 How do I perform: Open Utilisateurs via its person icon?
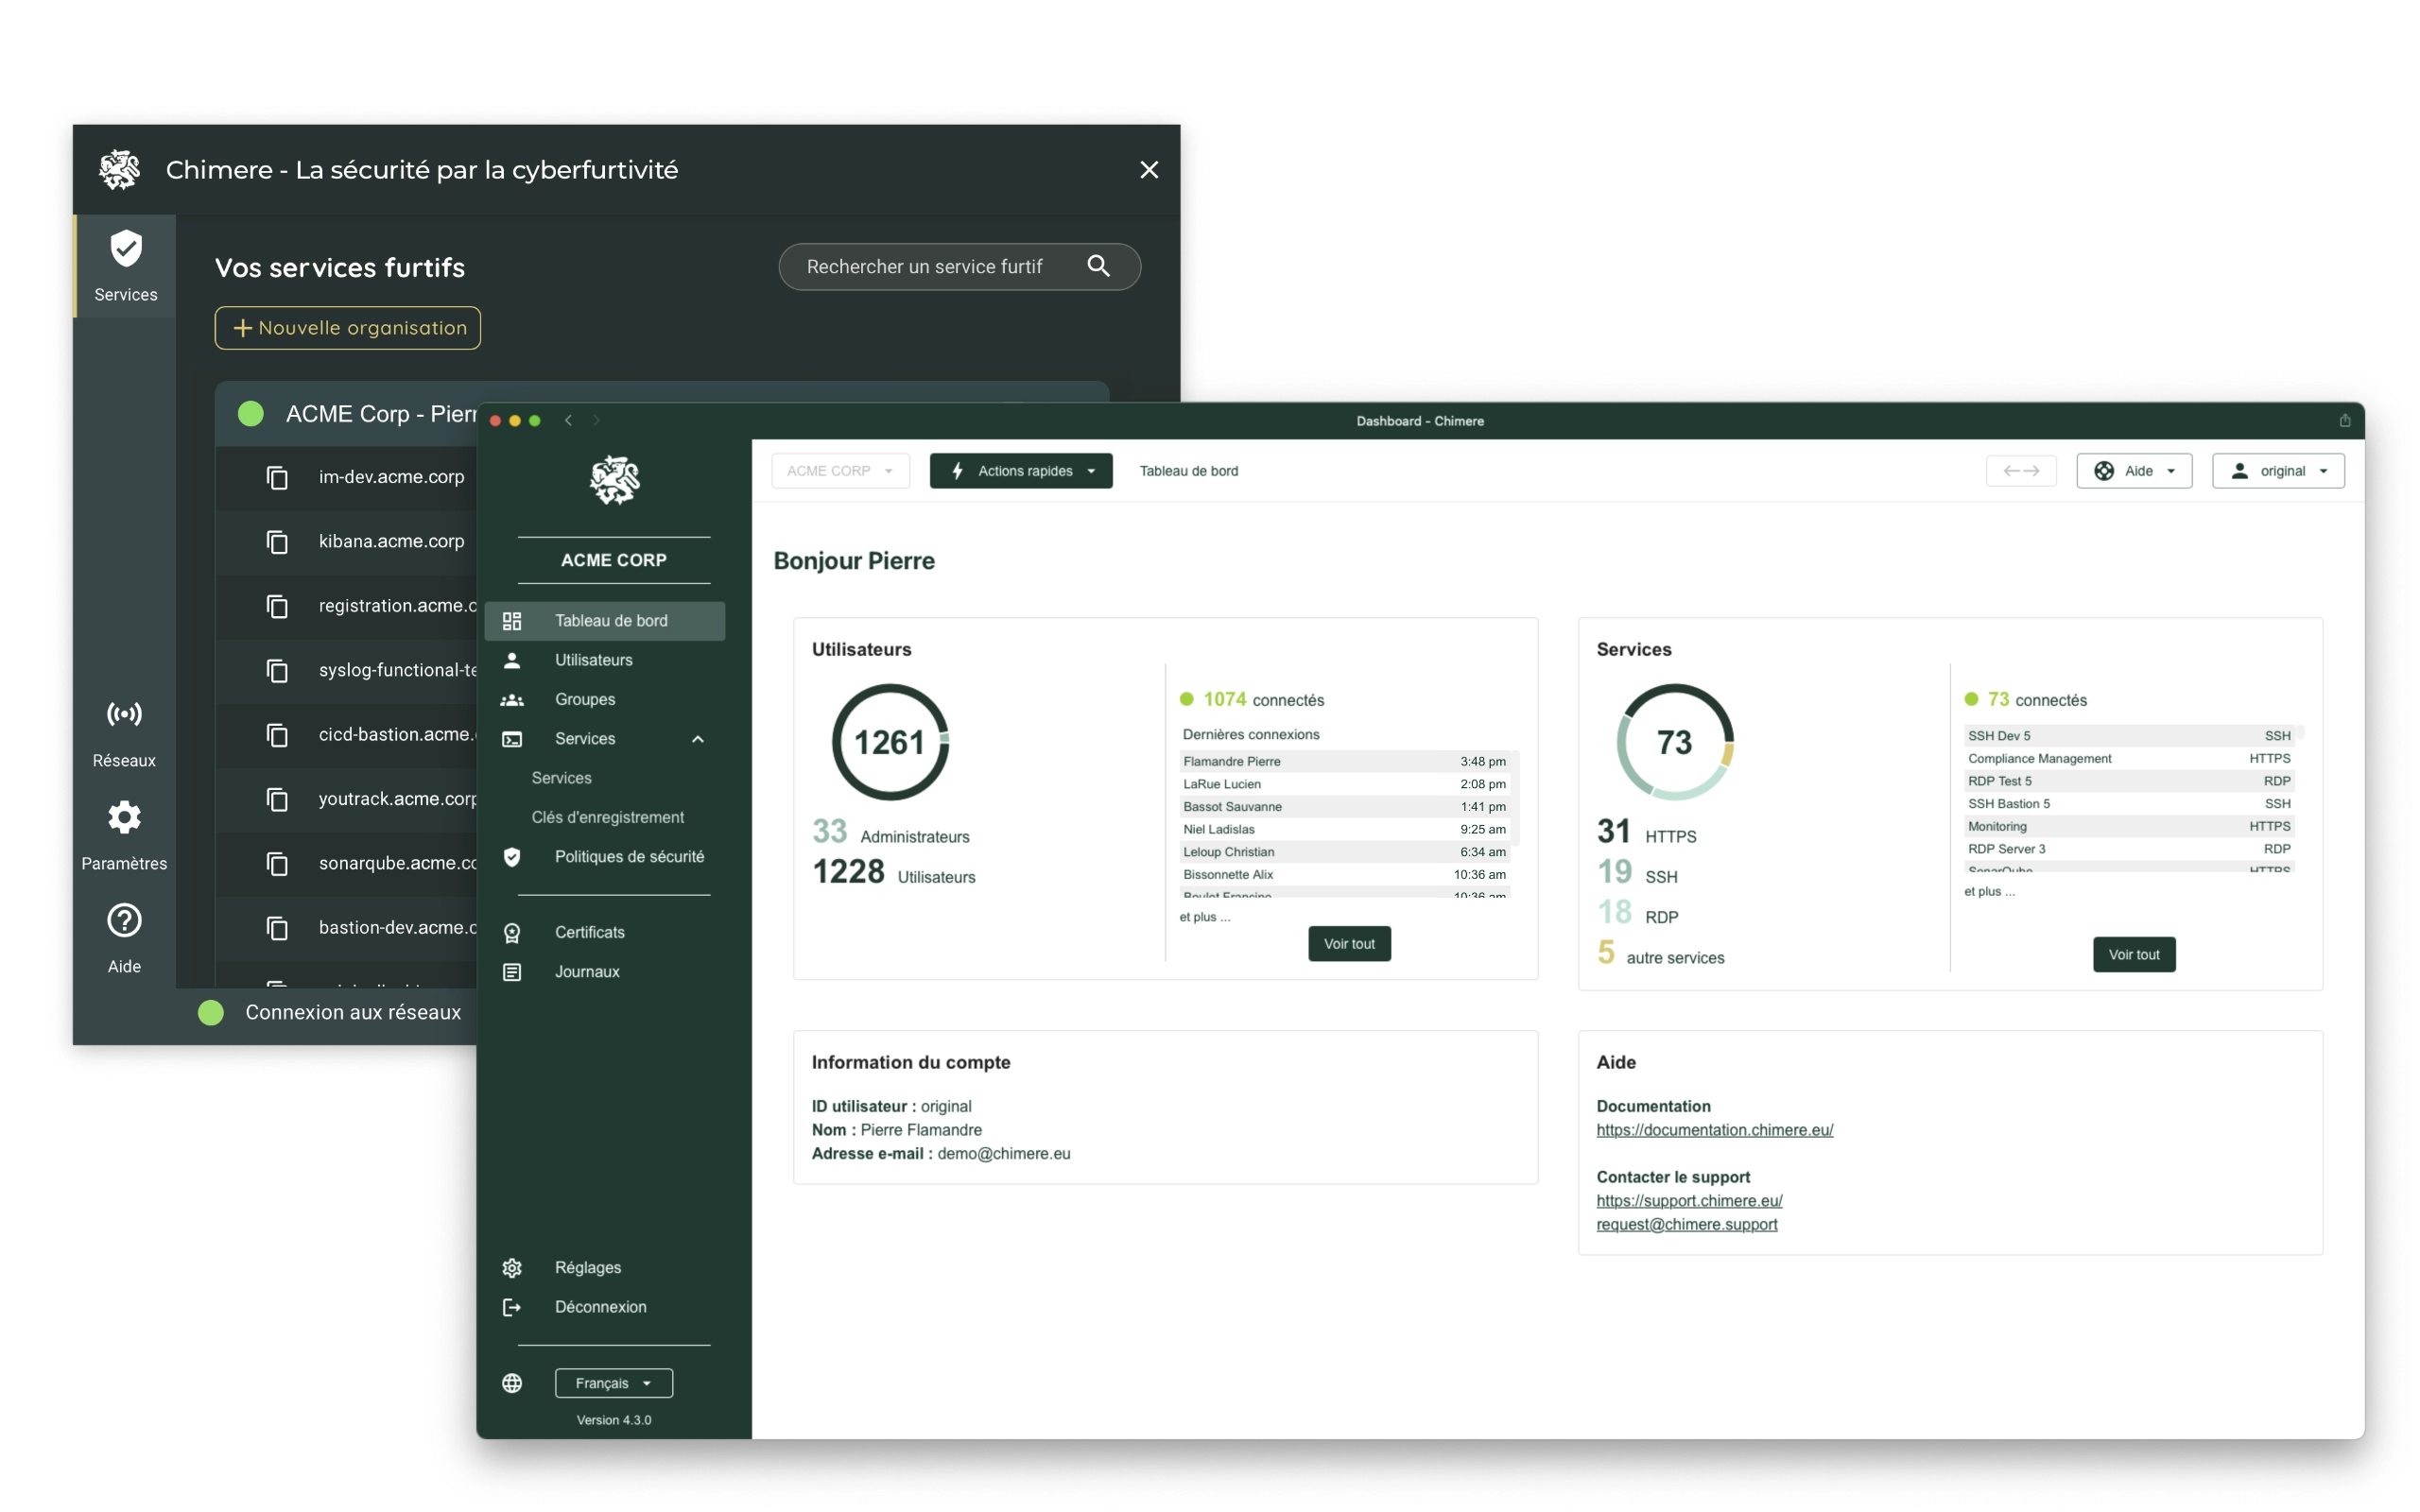512,659
